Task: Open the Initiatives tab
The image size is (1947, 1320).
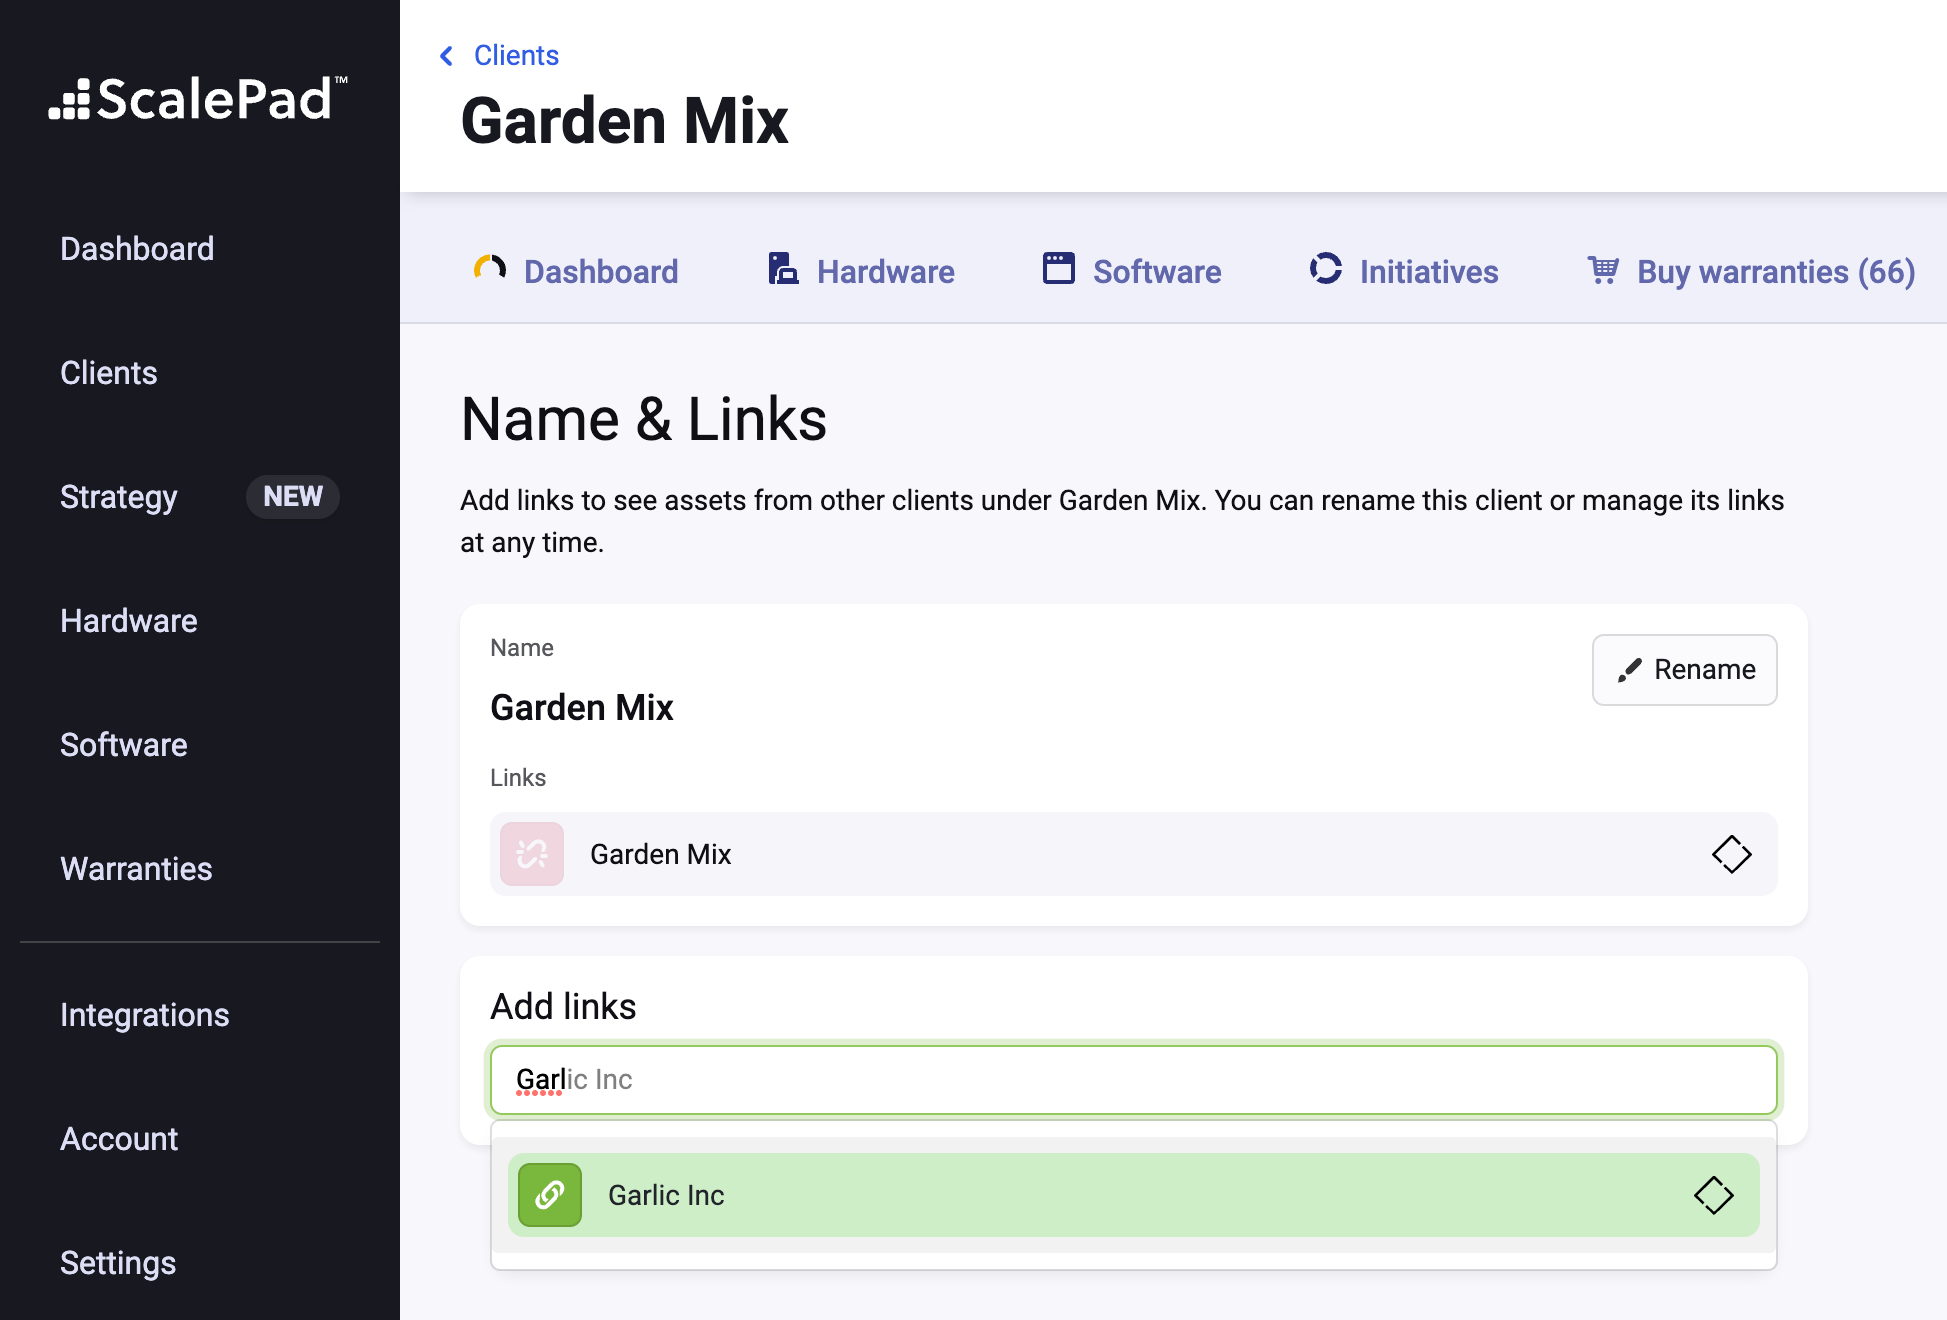Action: pos(1404,271)
